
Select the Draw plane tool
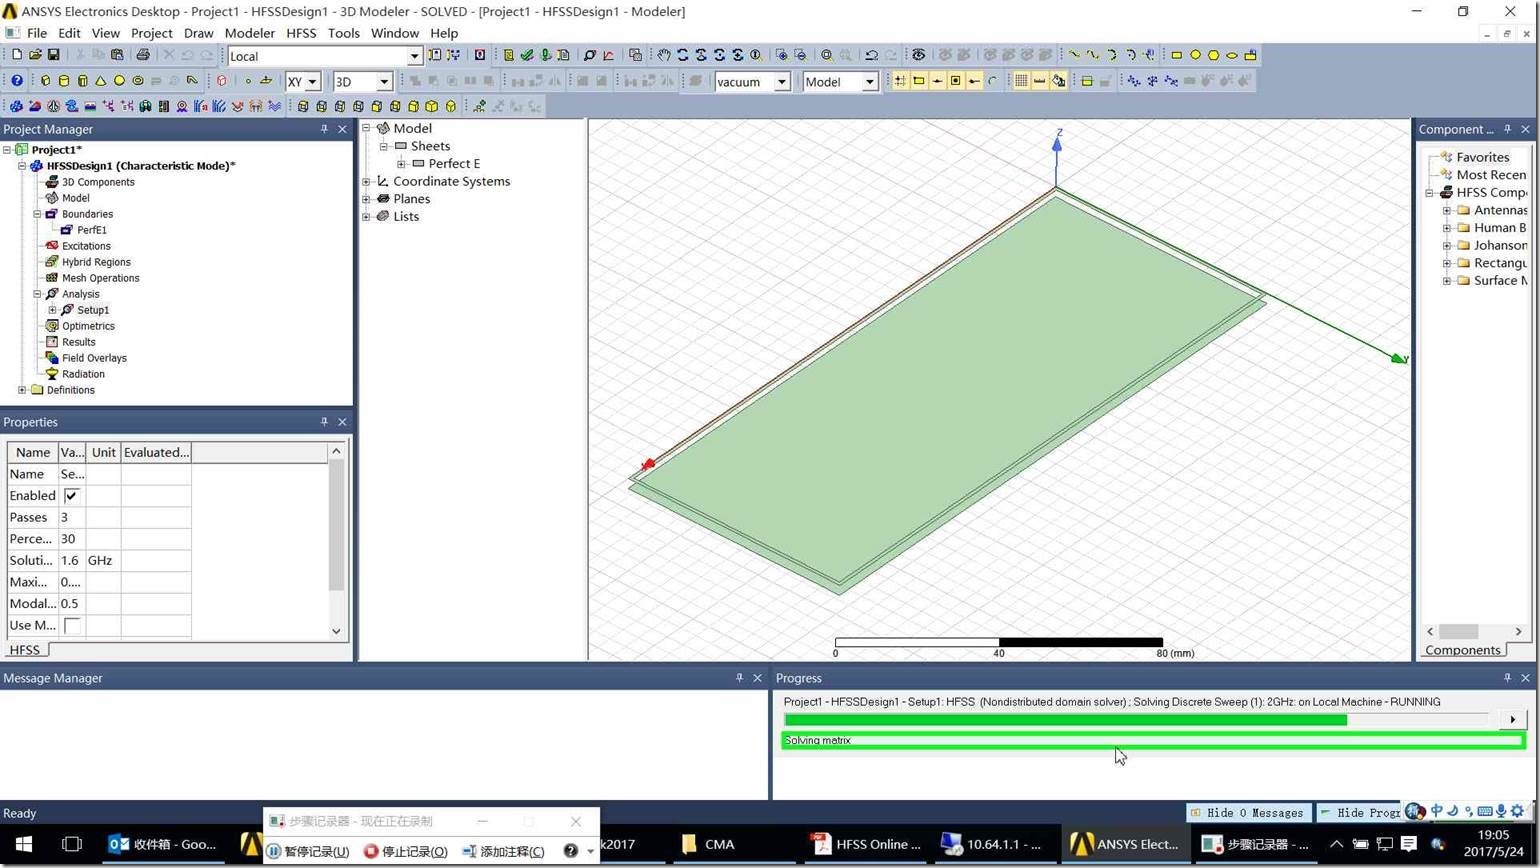coord(266,81)
